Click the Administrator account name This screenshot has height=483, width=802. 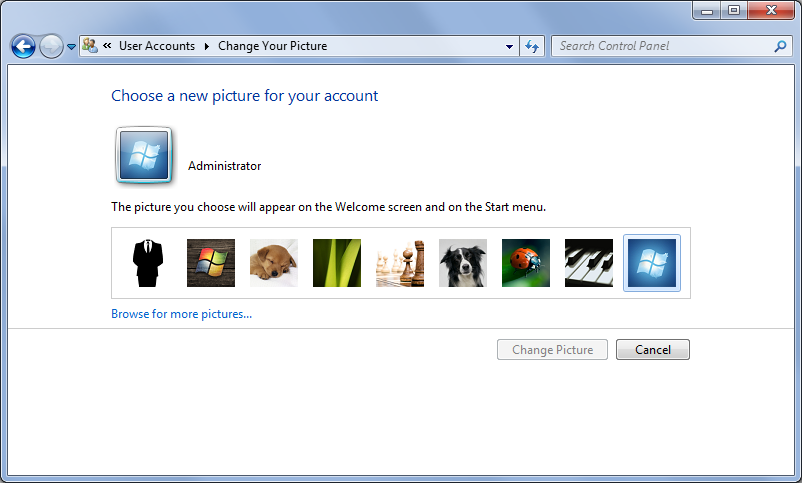(x=225, y=166)
